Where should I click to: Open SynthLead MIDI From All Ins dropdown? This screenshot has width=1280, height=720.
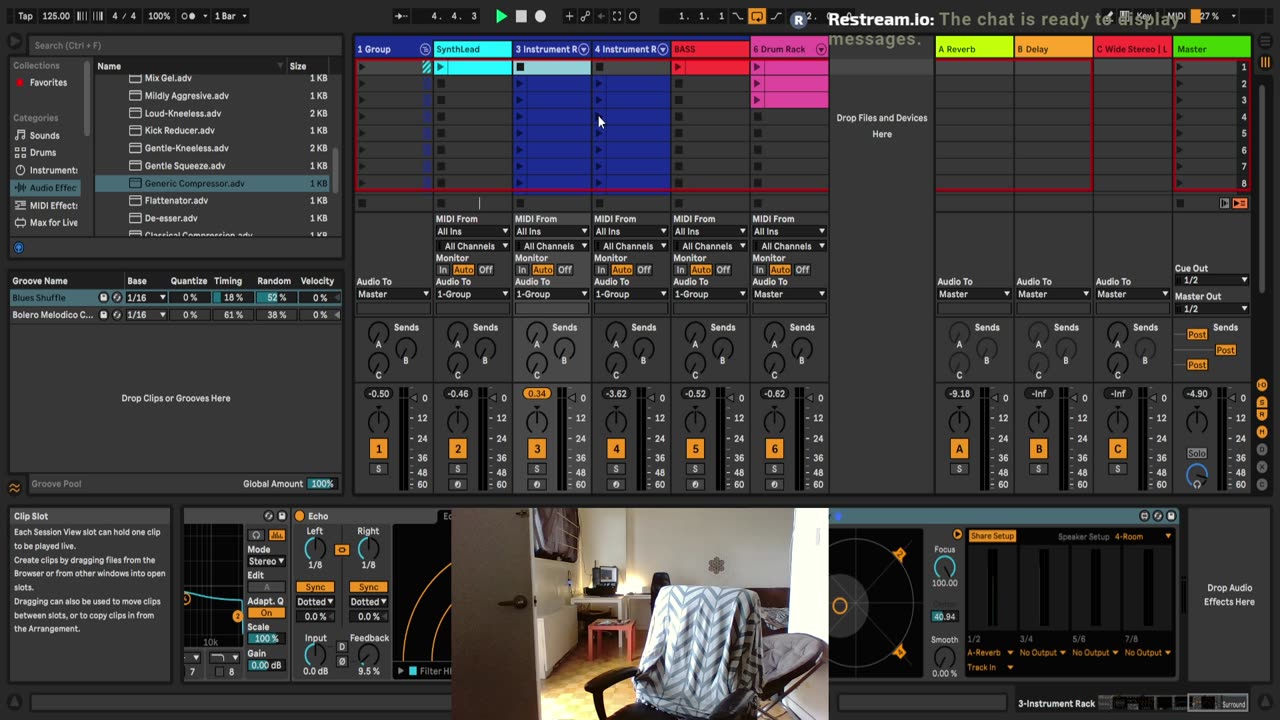click(472, 231)
